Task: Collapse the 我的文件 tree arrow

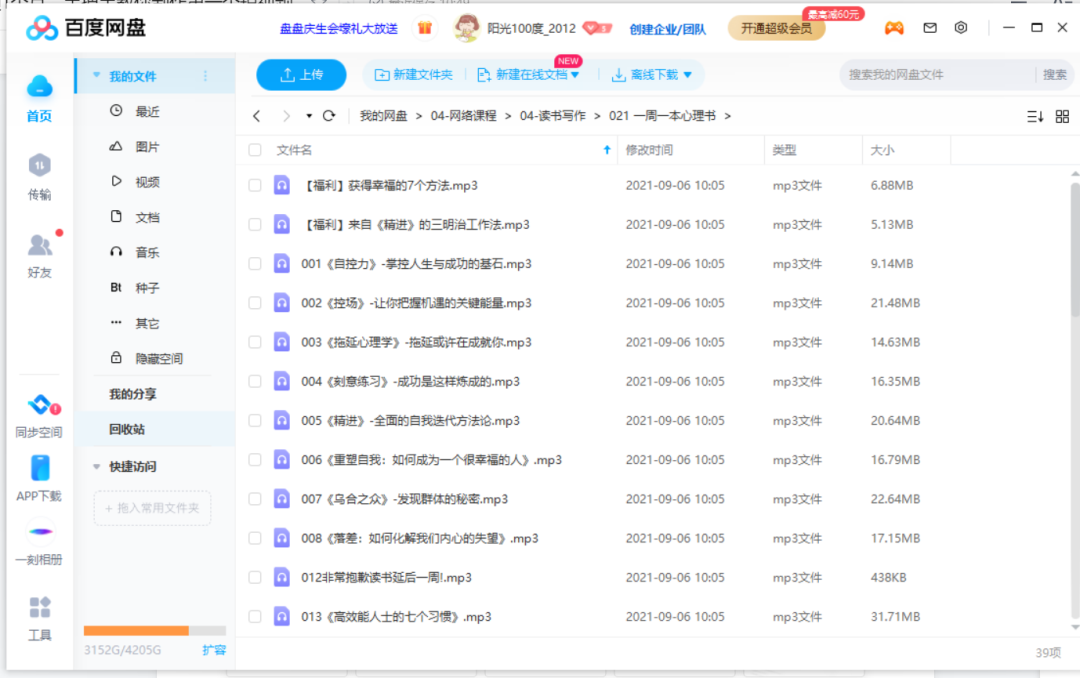Action: pyautogui.click(x=96, y=76)
